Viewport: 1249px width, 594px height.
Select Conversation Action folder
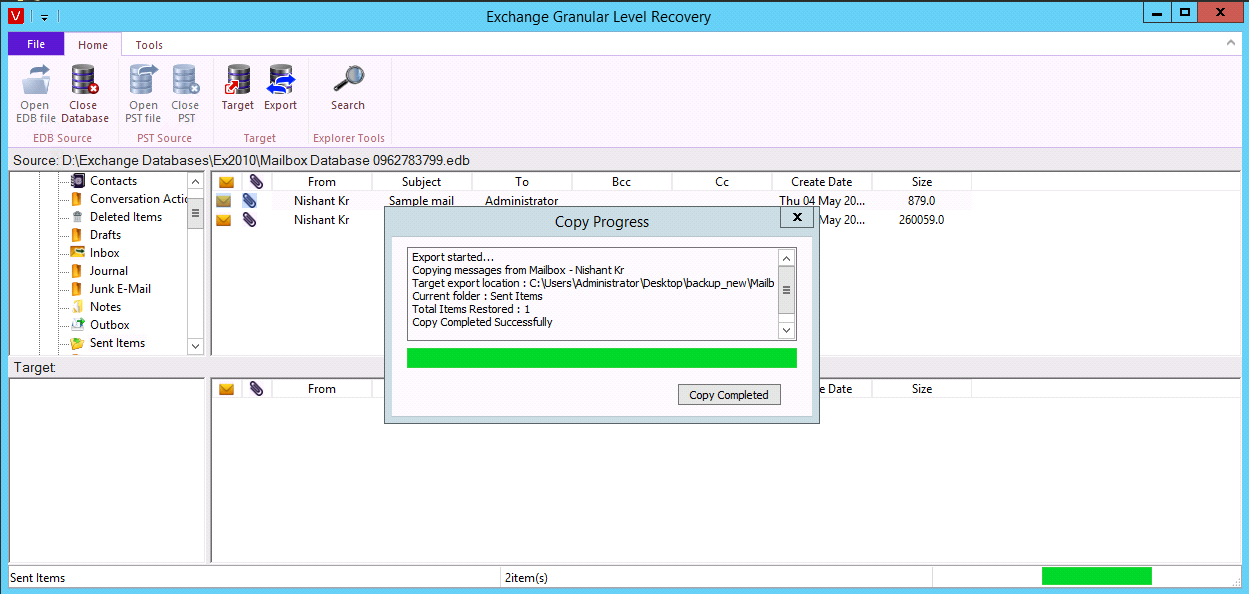(139, 199)
